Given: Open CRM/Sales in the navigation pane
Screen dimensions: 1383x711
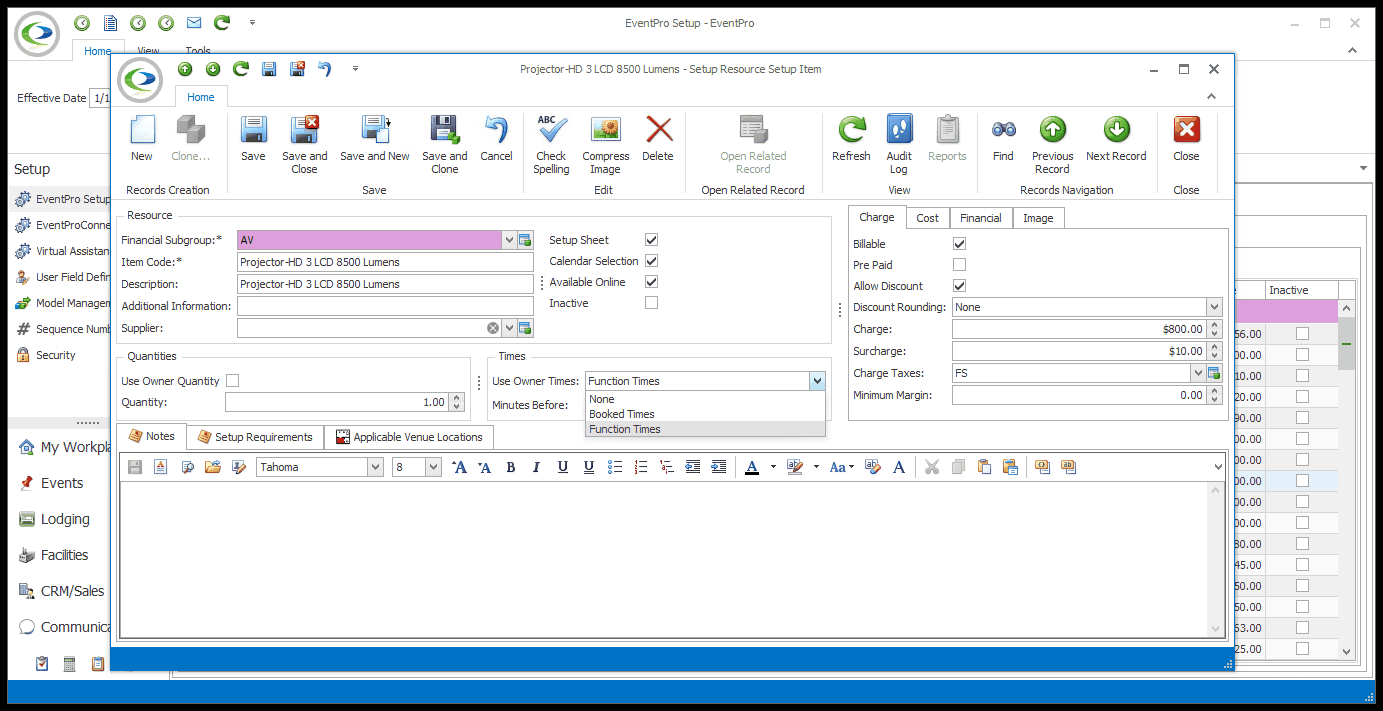Looking at the screenshot, I should pyautogui.click(x=72, y=591).
